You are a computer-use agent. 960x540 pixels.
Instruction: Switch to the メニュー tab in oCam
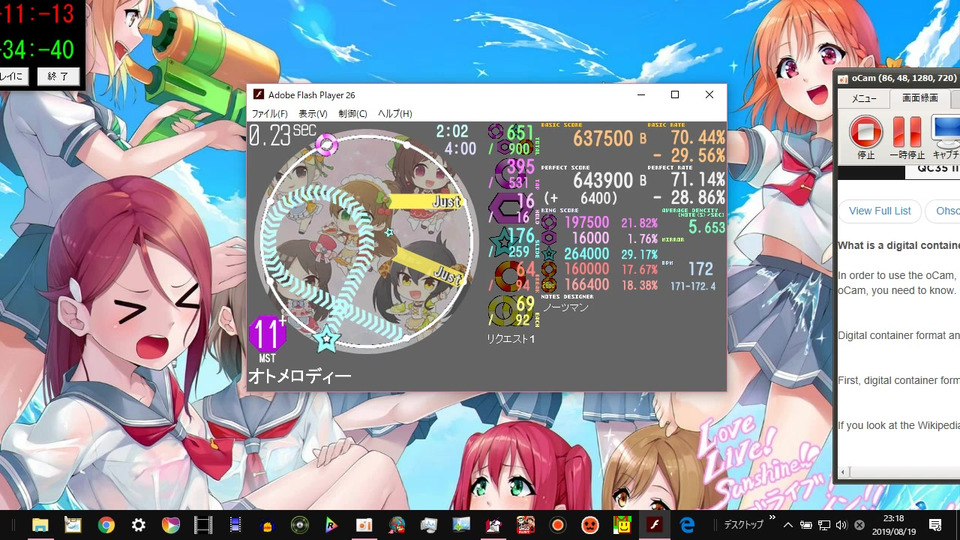coord(864,99)
